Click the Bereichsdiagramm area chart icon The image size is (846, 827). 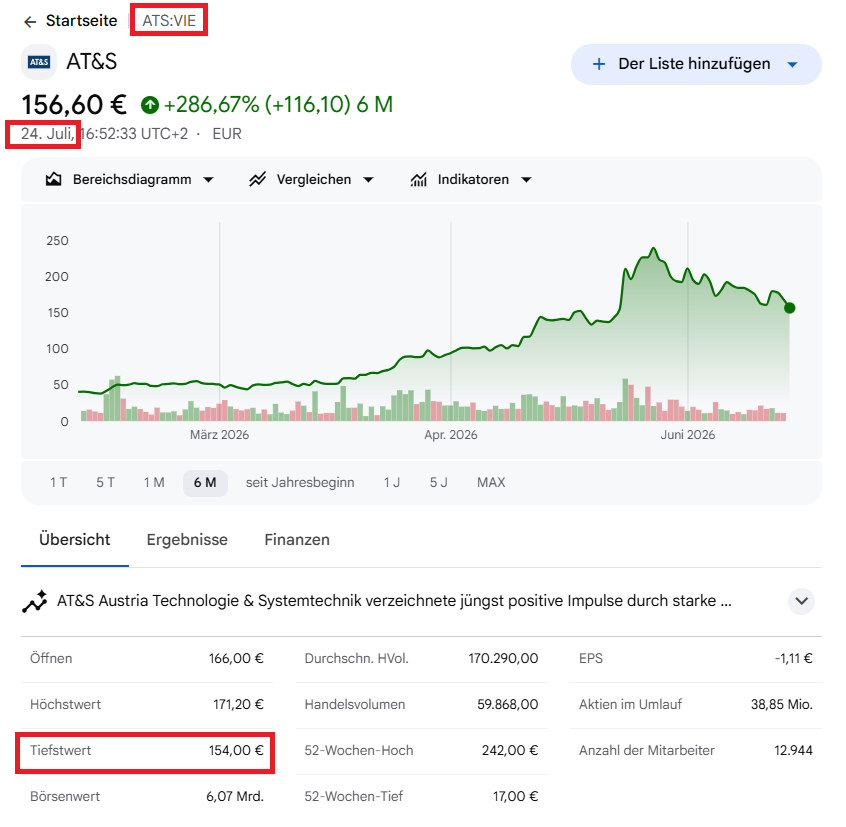tap(53, 179)
